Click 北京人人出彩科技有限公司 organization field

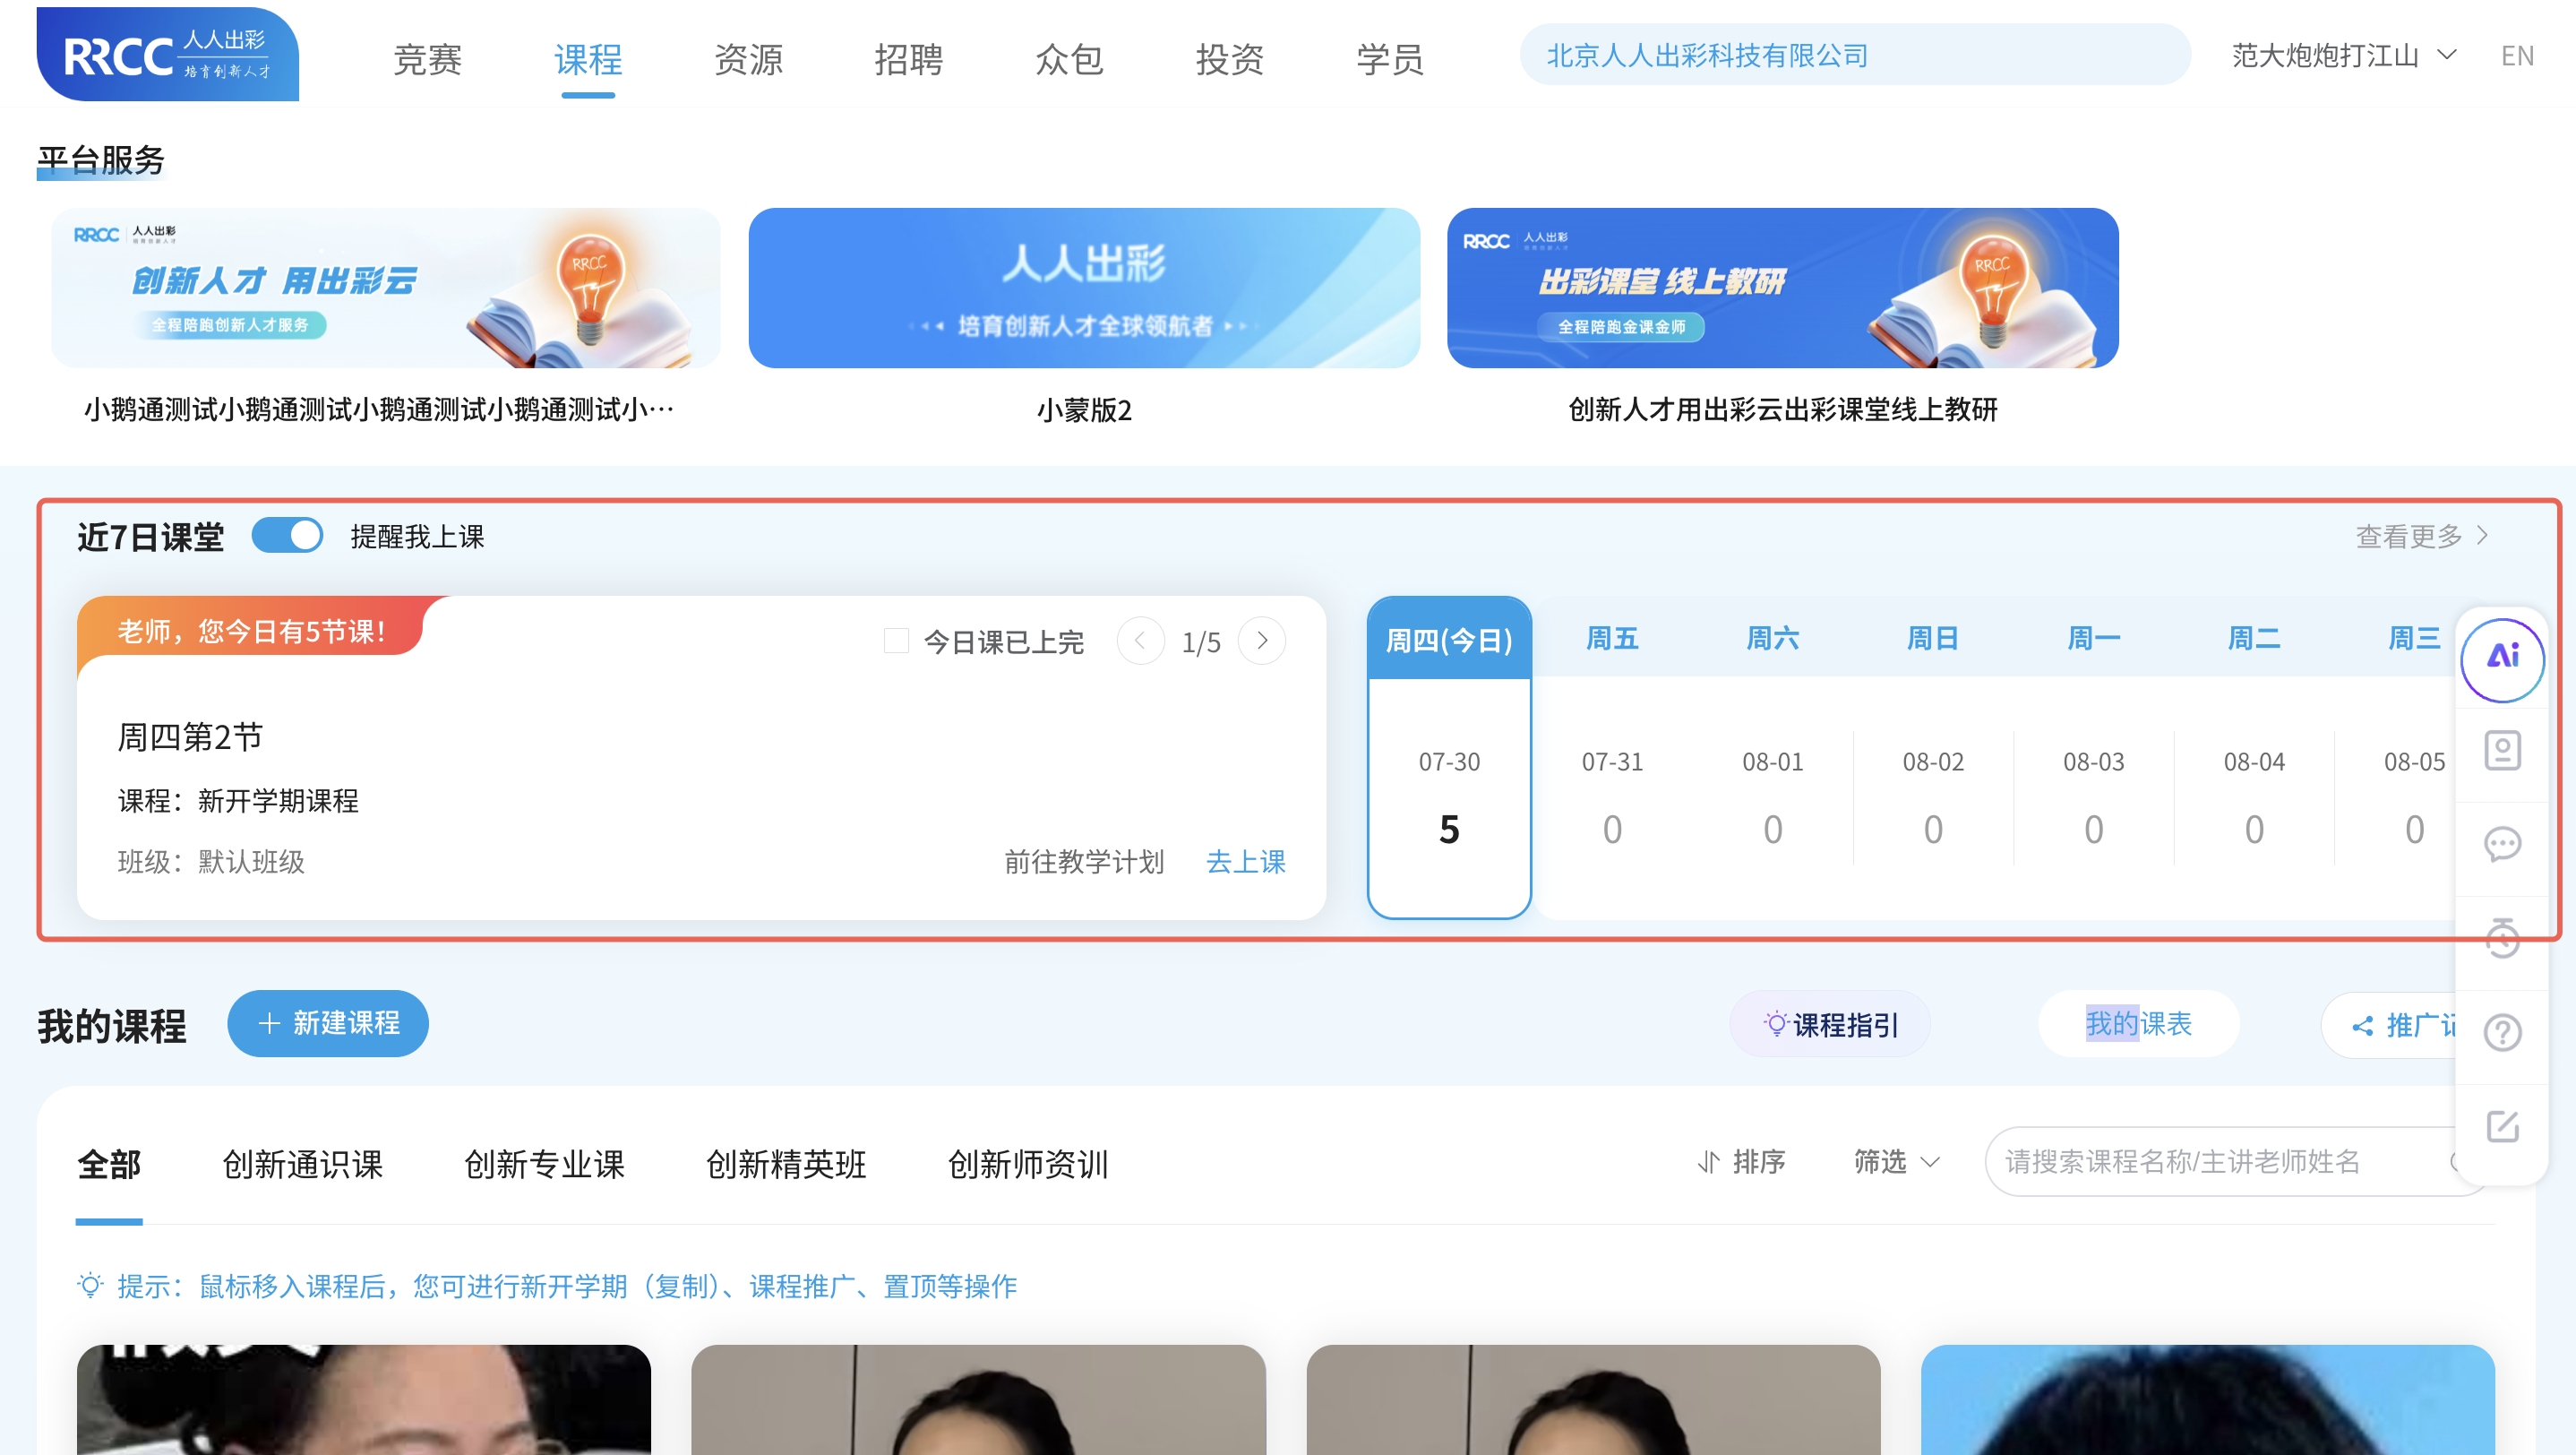coord(1855,55)
